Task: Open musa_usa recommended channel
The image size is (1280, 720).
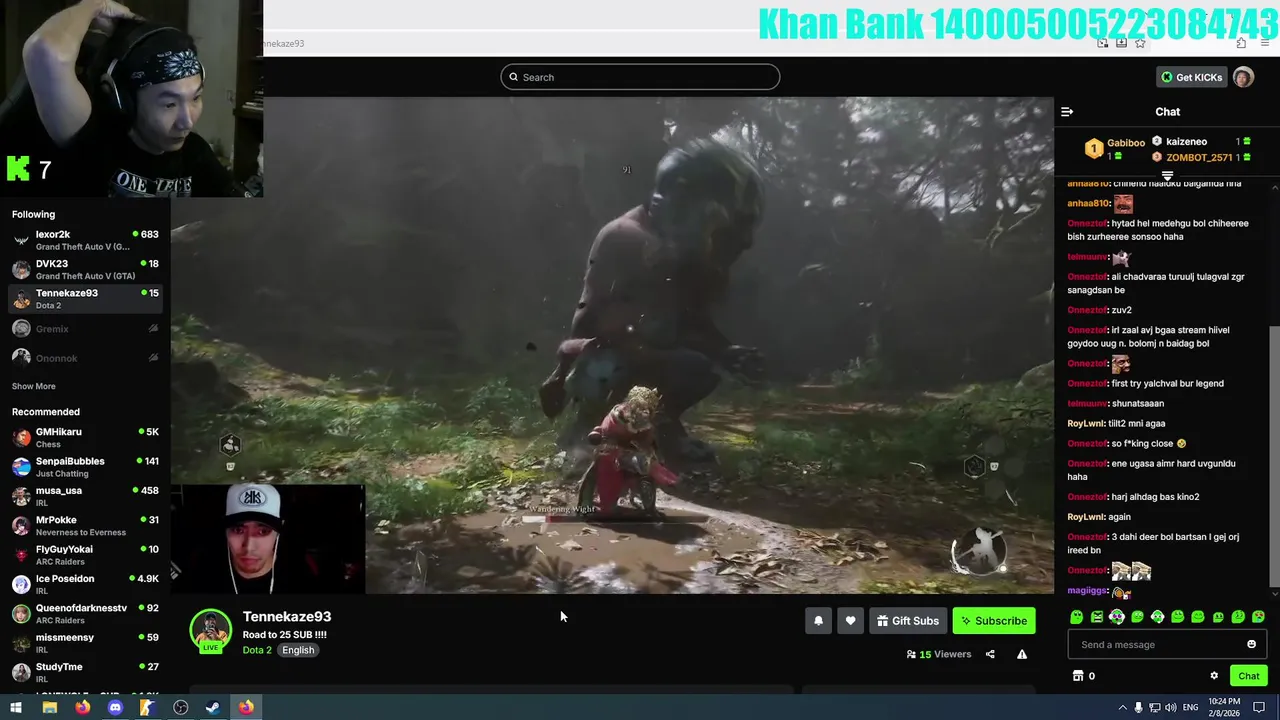Action: coord(85,496)
